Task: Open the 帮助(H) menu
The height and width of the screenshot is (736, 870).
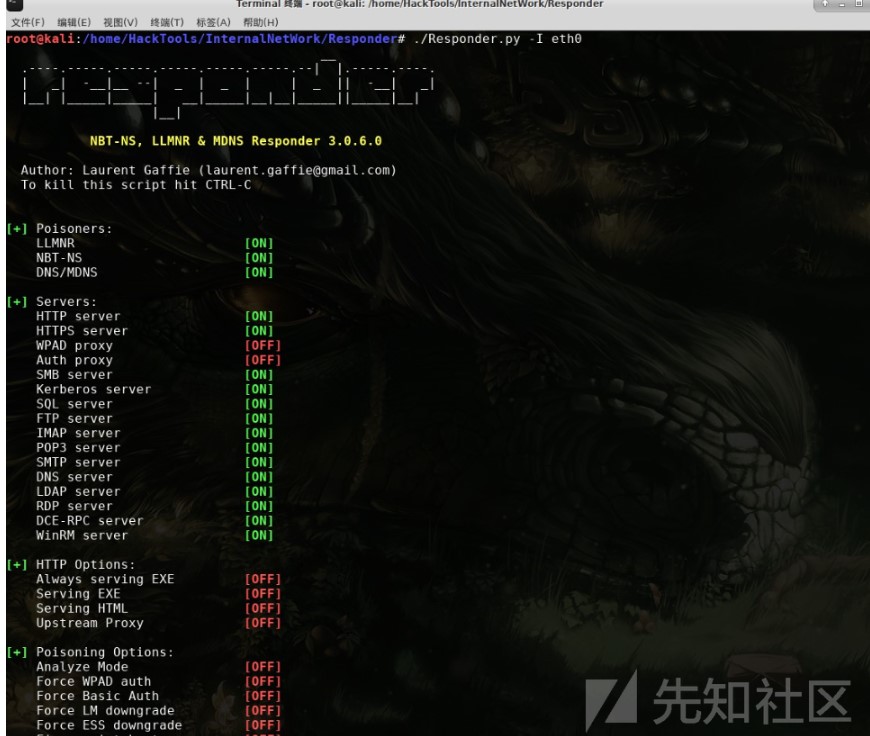Action: point(261,22)
